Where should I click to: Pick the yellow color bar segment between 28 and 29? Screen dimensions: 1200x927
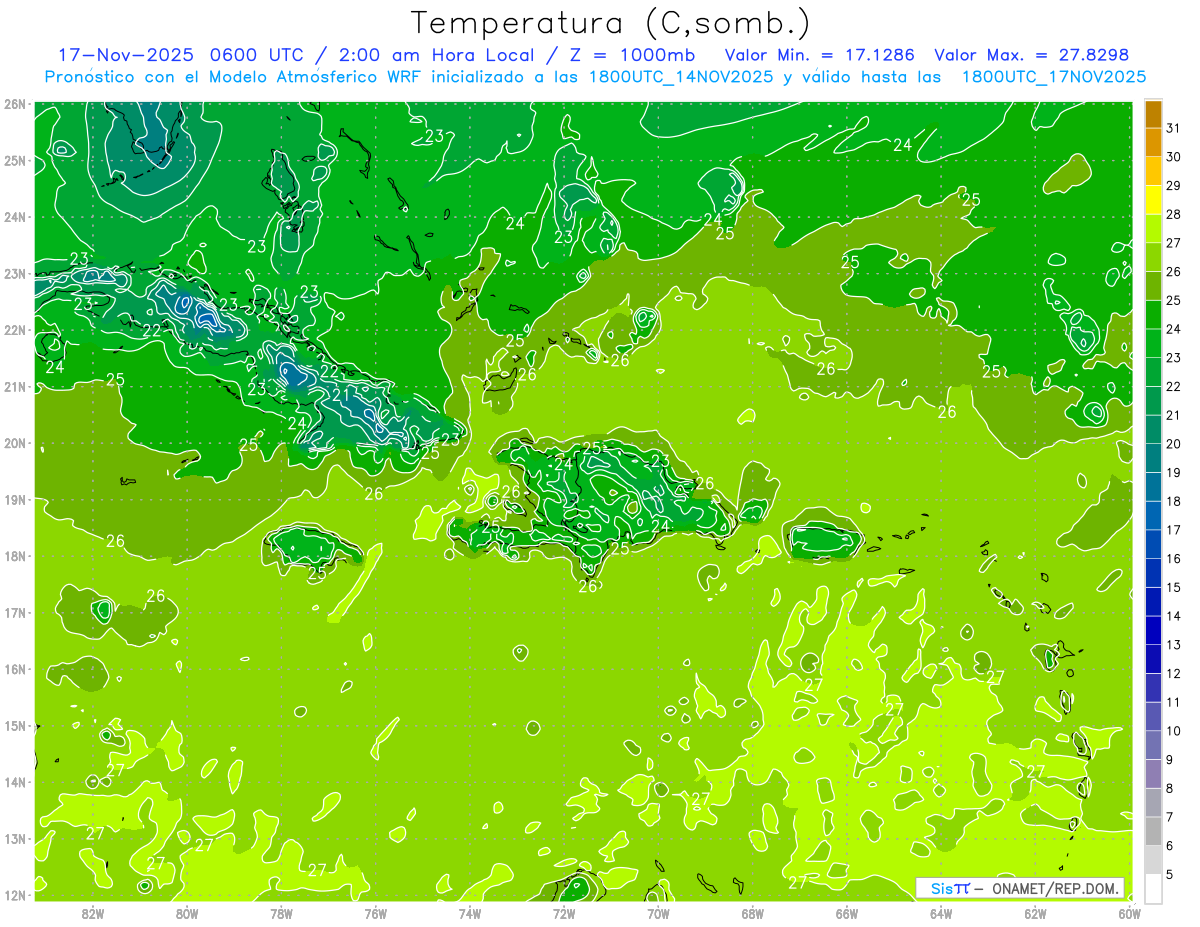(x=1153, y=200)
